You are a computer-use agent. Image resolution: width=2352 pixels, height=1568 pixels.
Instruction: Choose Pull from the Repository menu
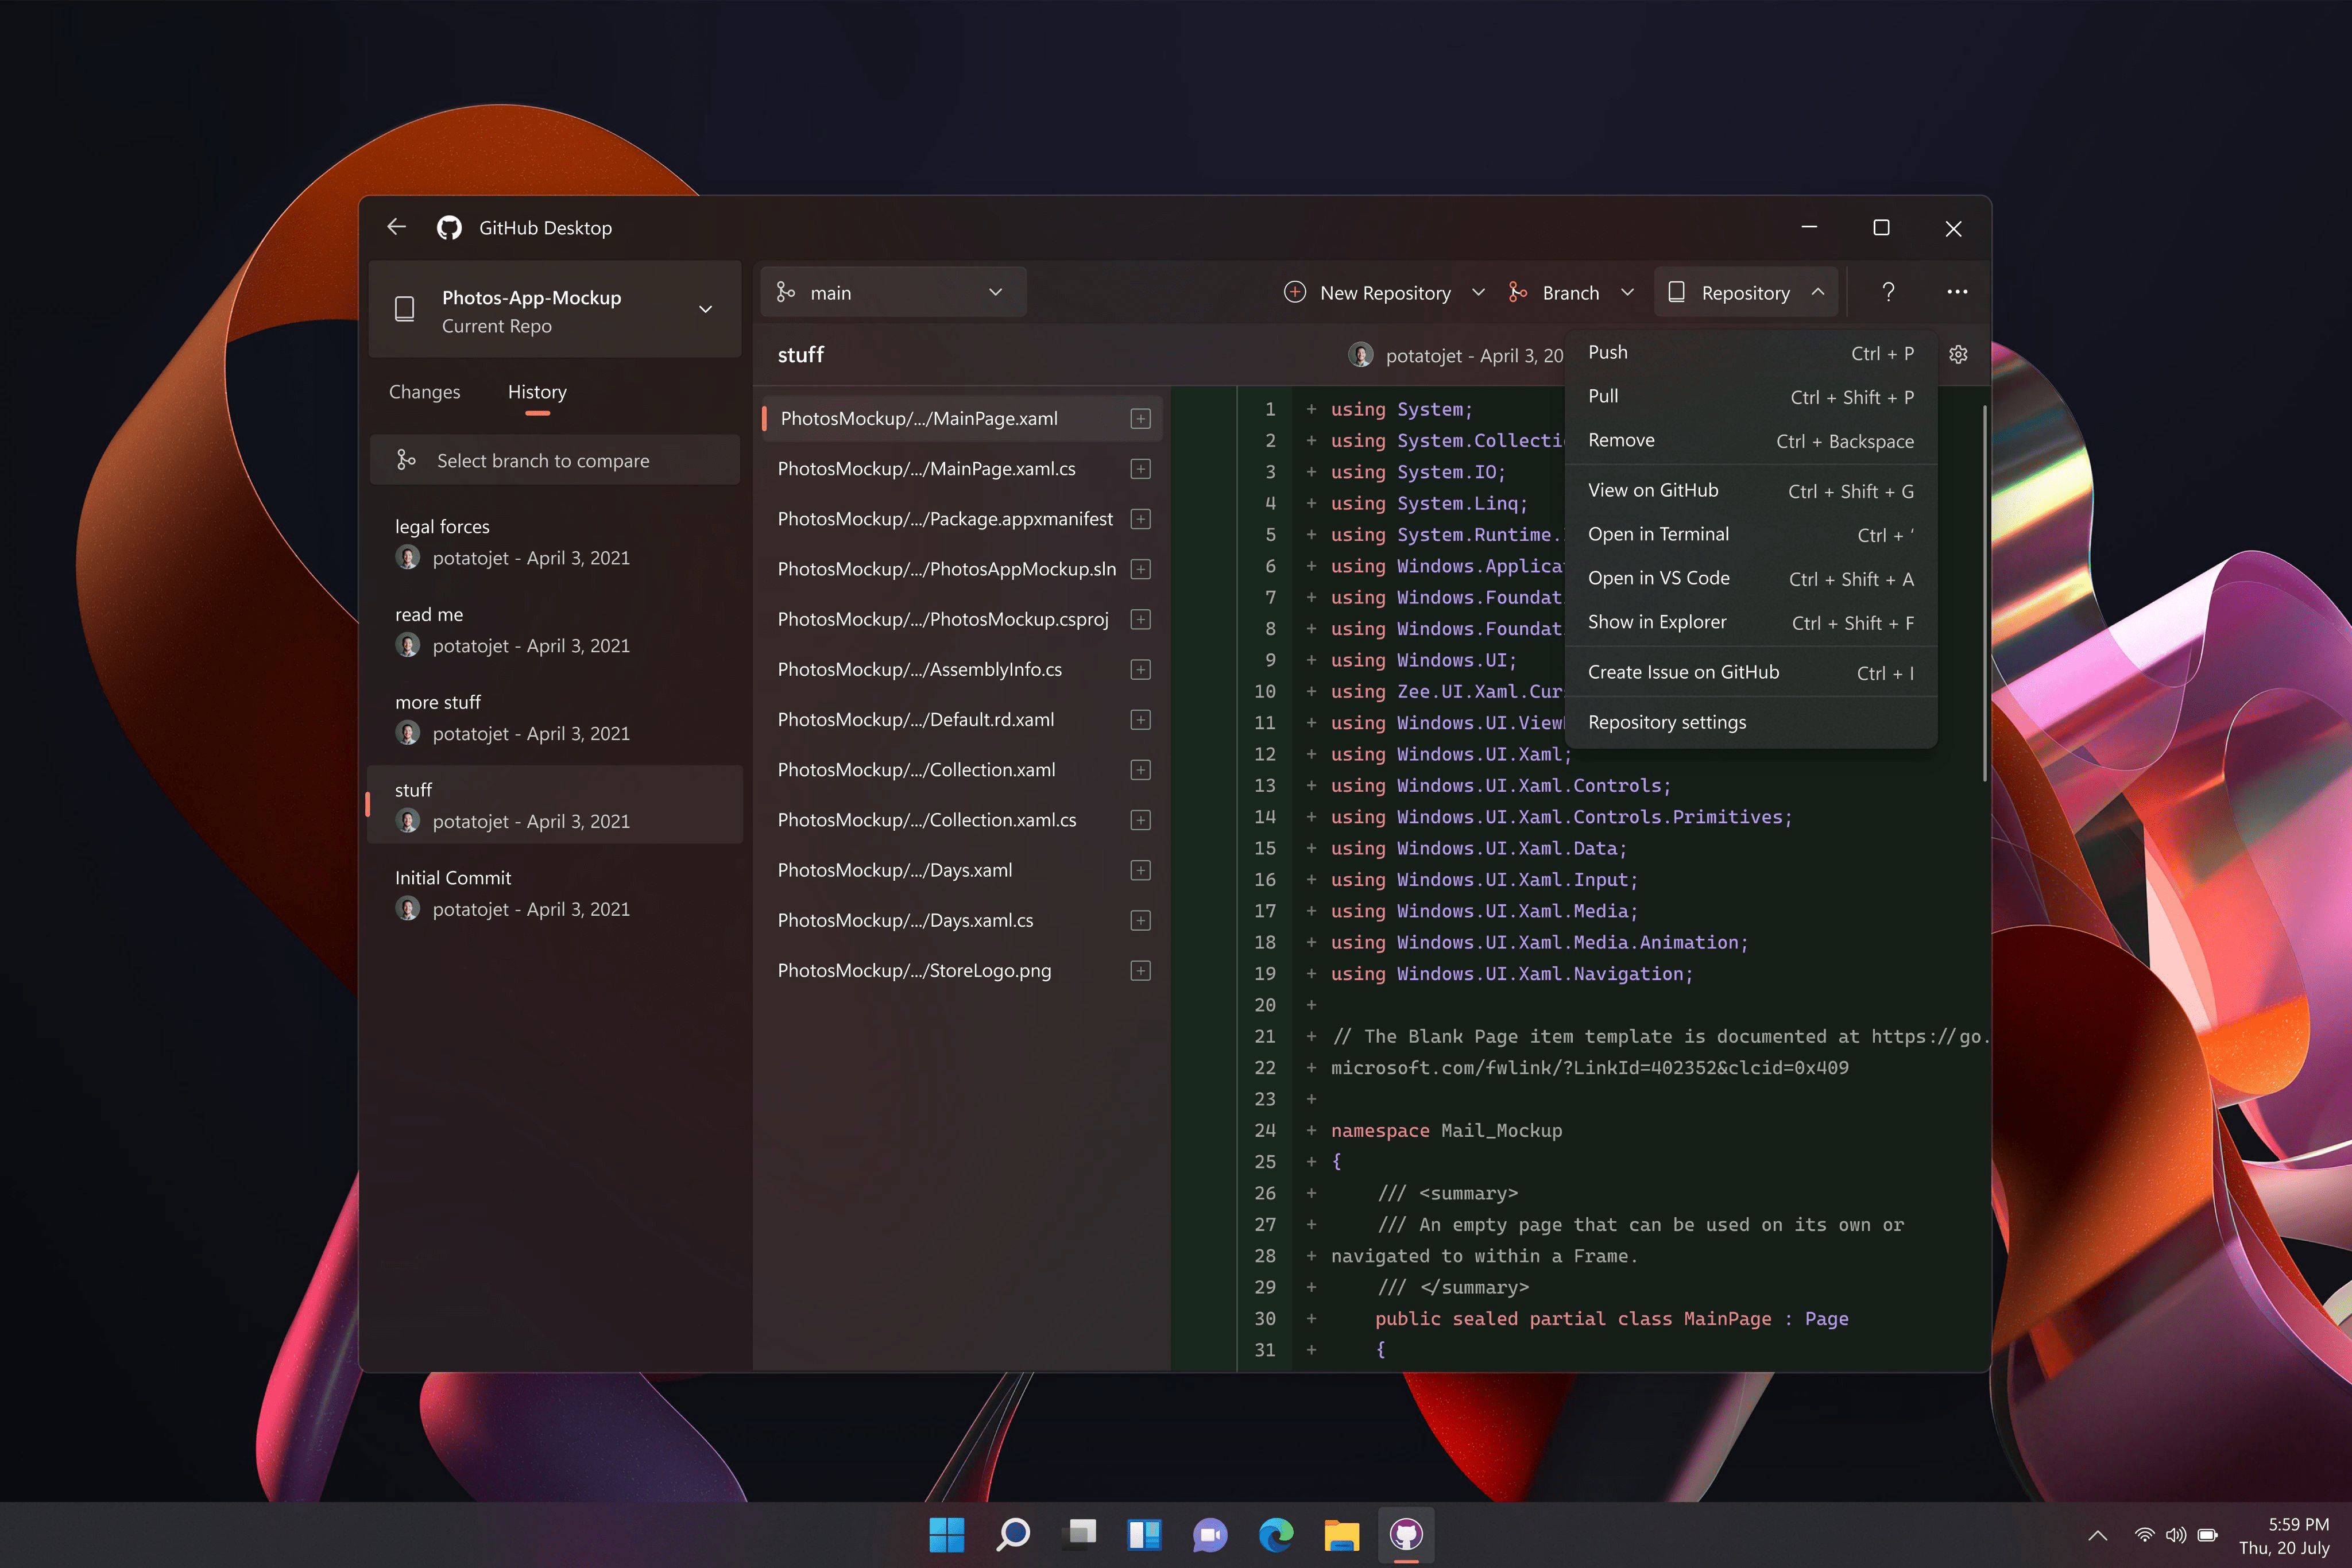pyautogui.click(x=1603, y=396)
